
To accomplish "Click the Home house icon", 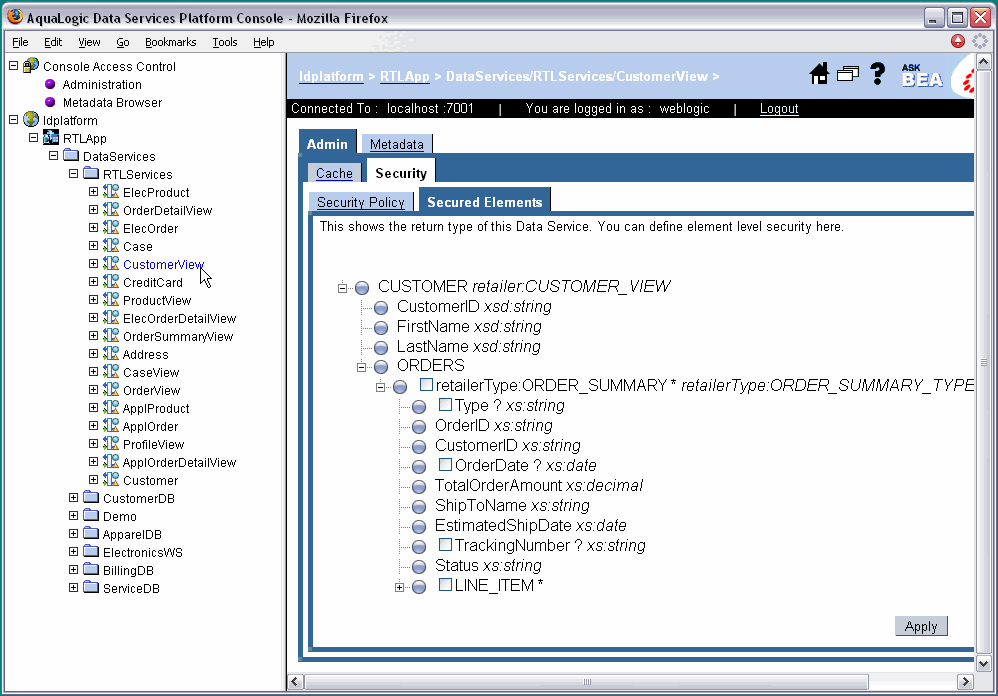I will tap(819, 74).
